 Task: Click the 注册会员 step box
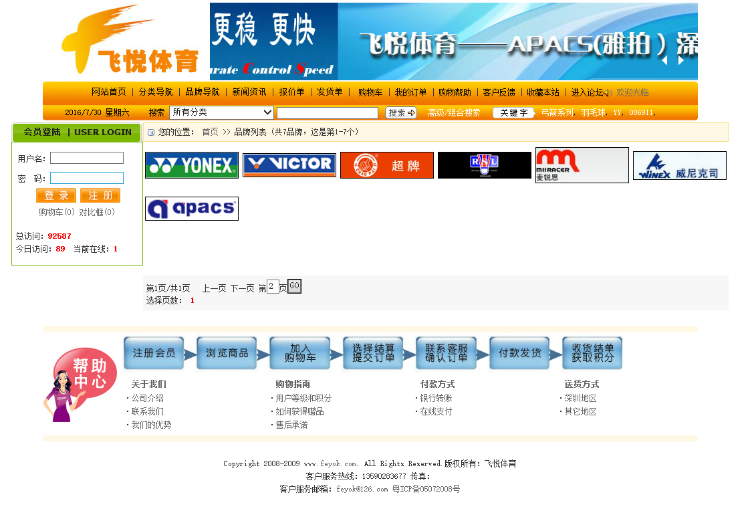[154, 353]
